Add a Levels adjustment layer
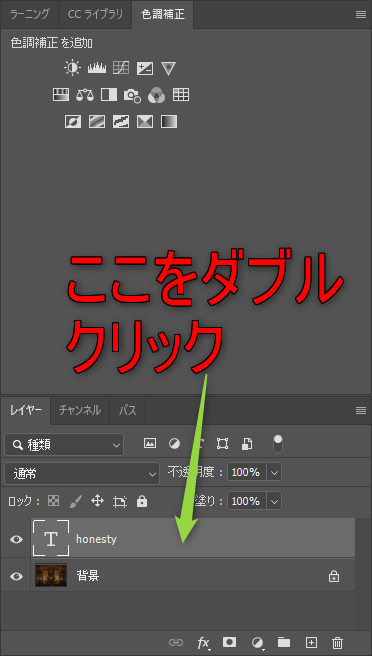This screenshot has height=656, width=372. [x=97, y=68]
